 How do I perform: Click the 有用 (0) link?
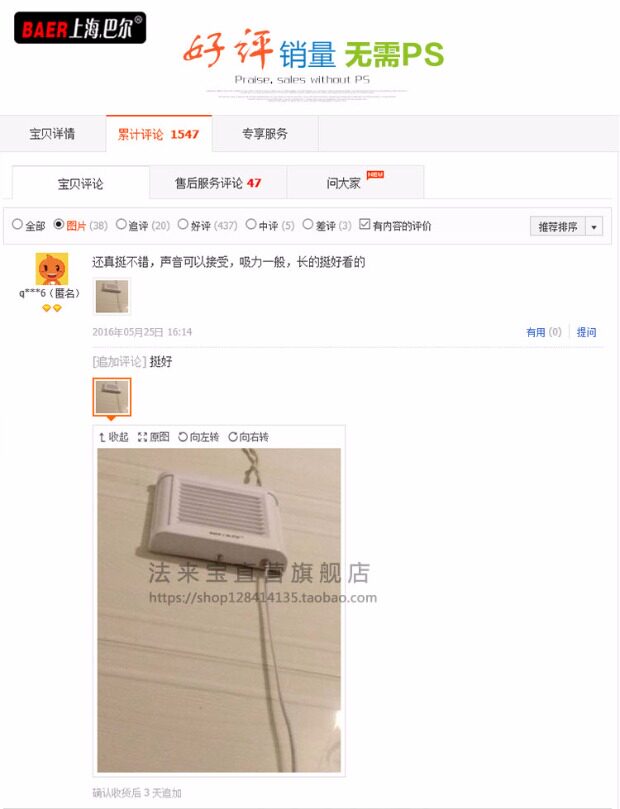click(x=544, y=332)
